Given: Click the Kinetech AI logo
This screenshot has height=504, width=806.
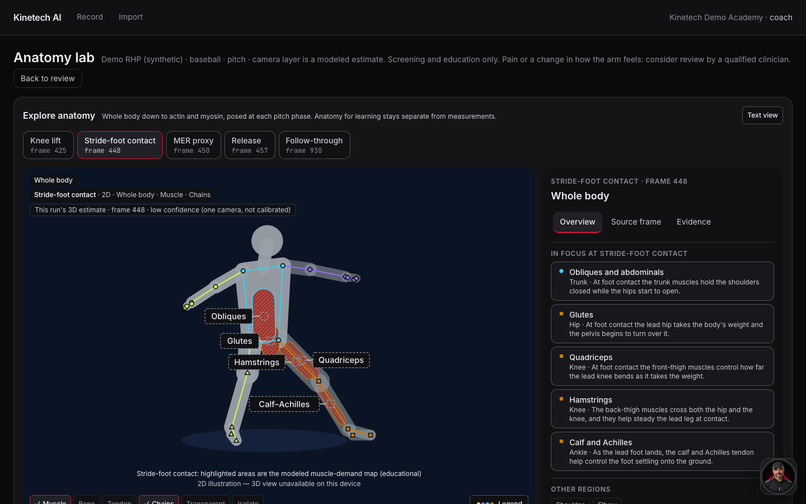Looking at the screenshot, I should coord(37,17).
